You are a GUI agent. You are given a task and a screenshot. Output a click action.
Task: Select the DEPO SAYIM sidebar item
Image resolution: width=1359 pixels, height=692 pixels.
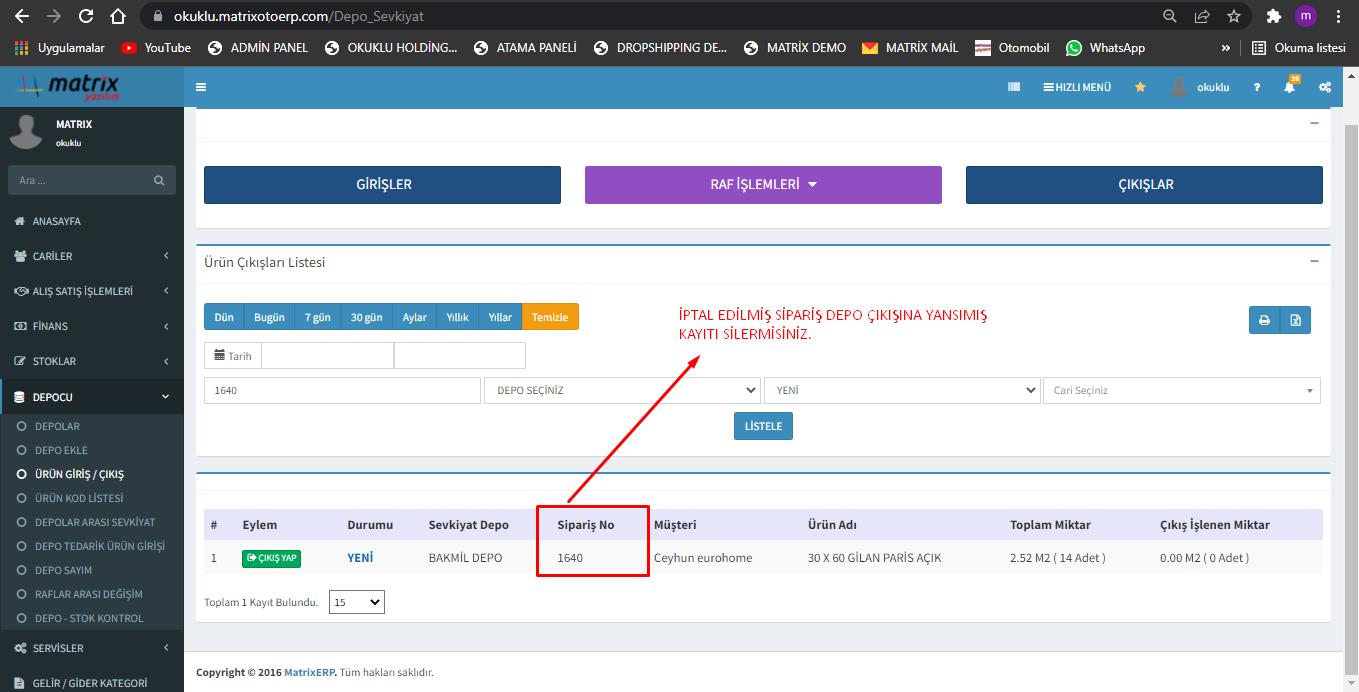pyautogui.click(x=63, y=570)
